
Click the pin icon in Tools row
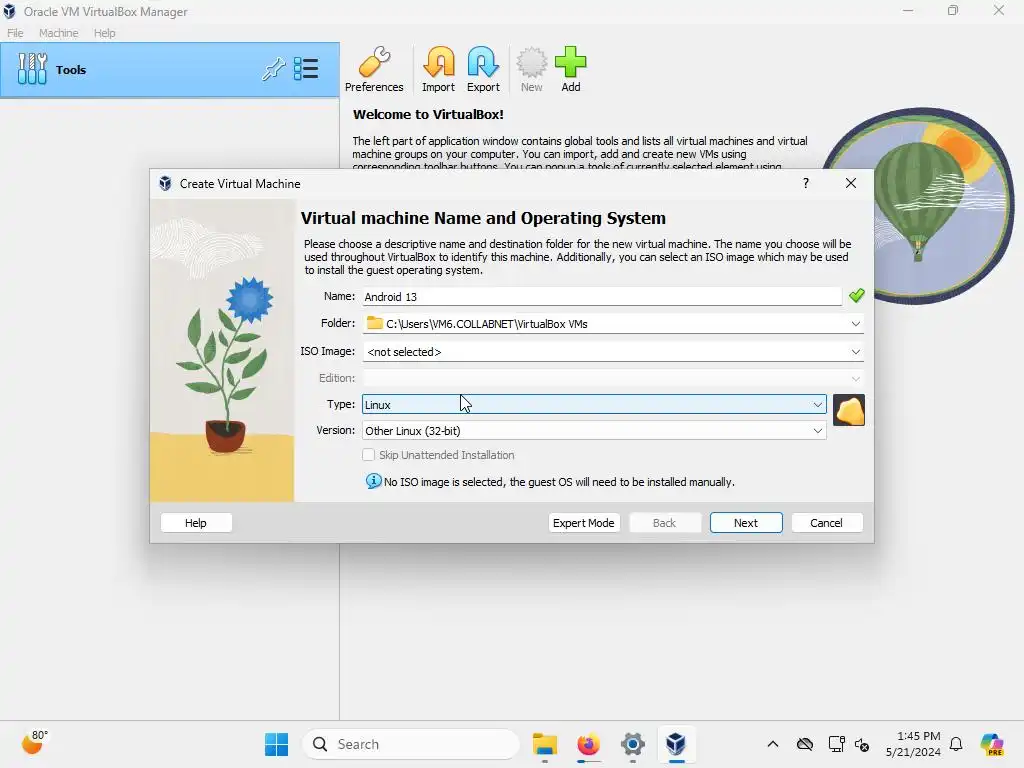click(274, 69)
